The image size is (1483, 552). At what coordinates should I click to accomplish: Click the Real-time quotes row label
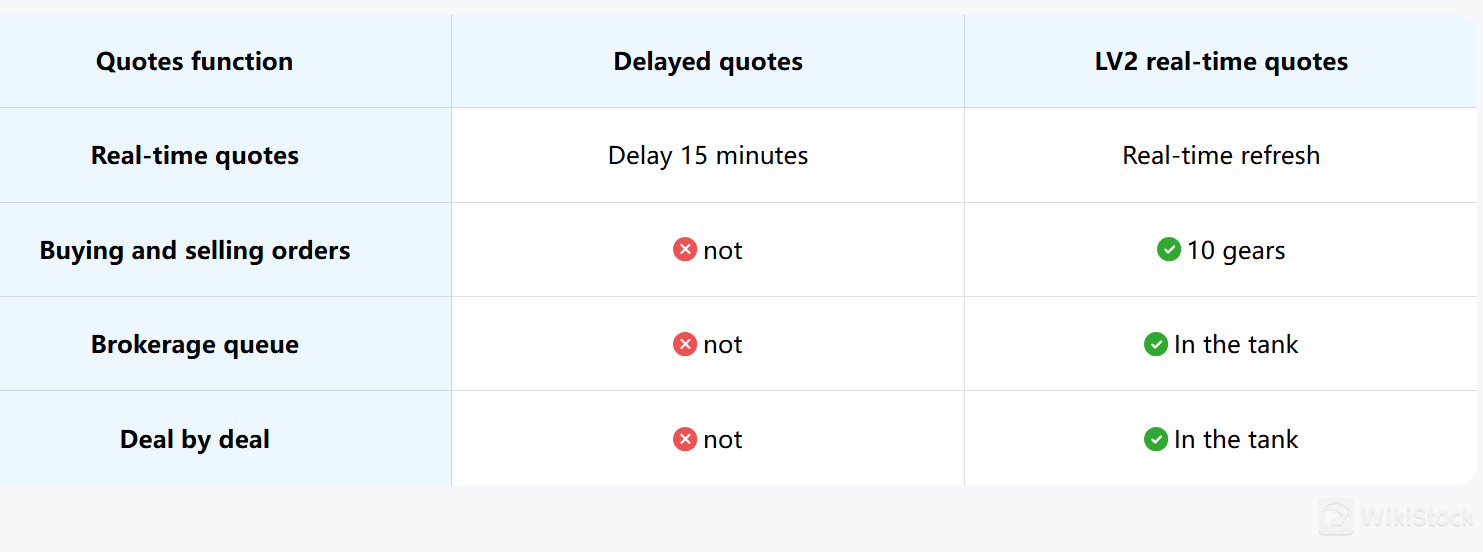pos(195,156)
